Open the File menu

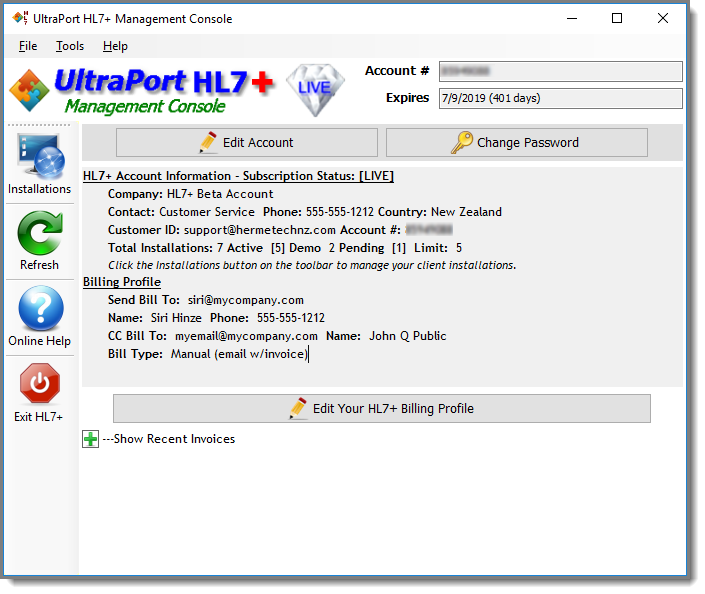[28, 46]
